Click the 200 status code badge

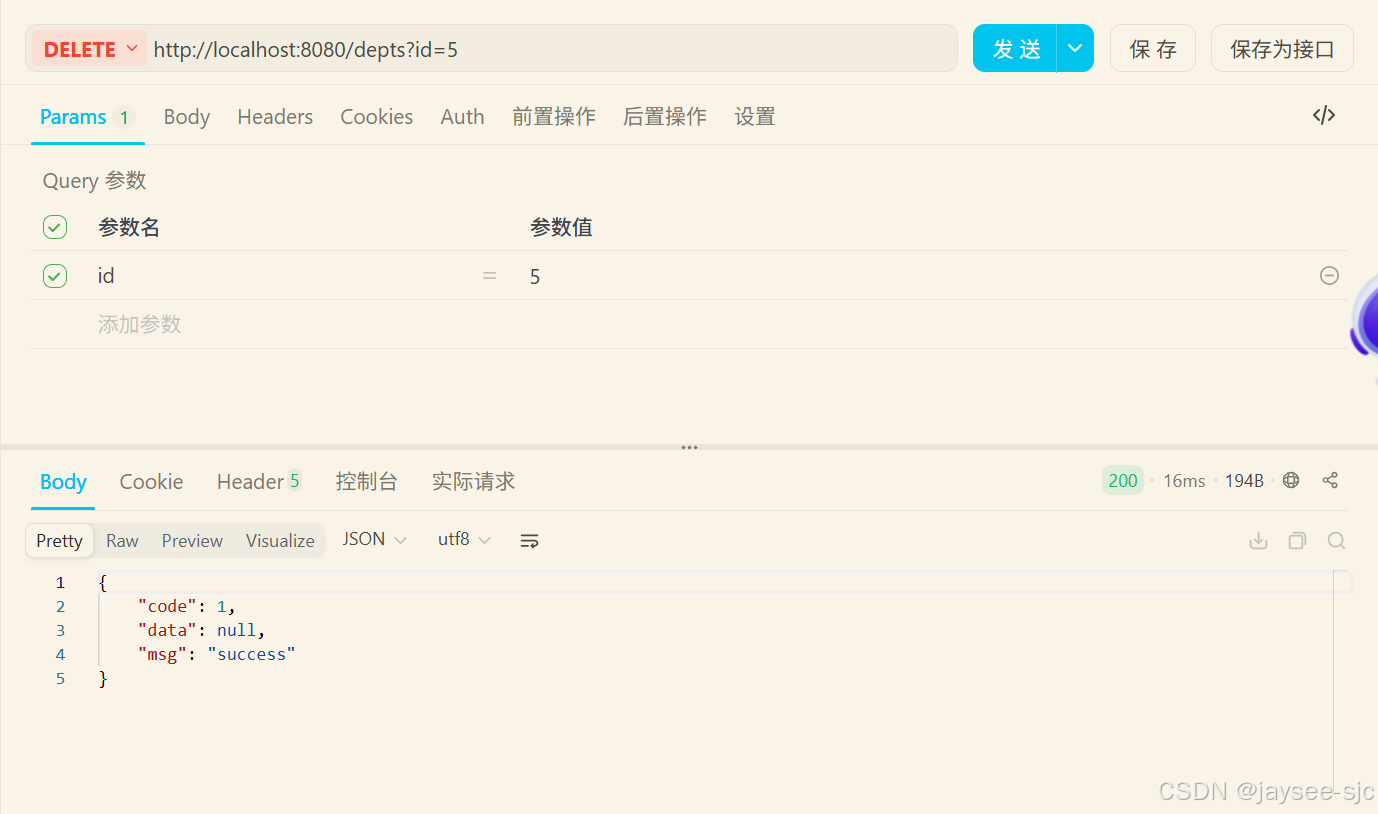1122,480
